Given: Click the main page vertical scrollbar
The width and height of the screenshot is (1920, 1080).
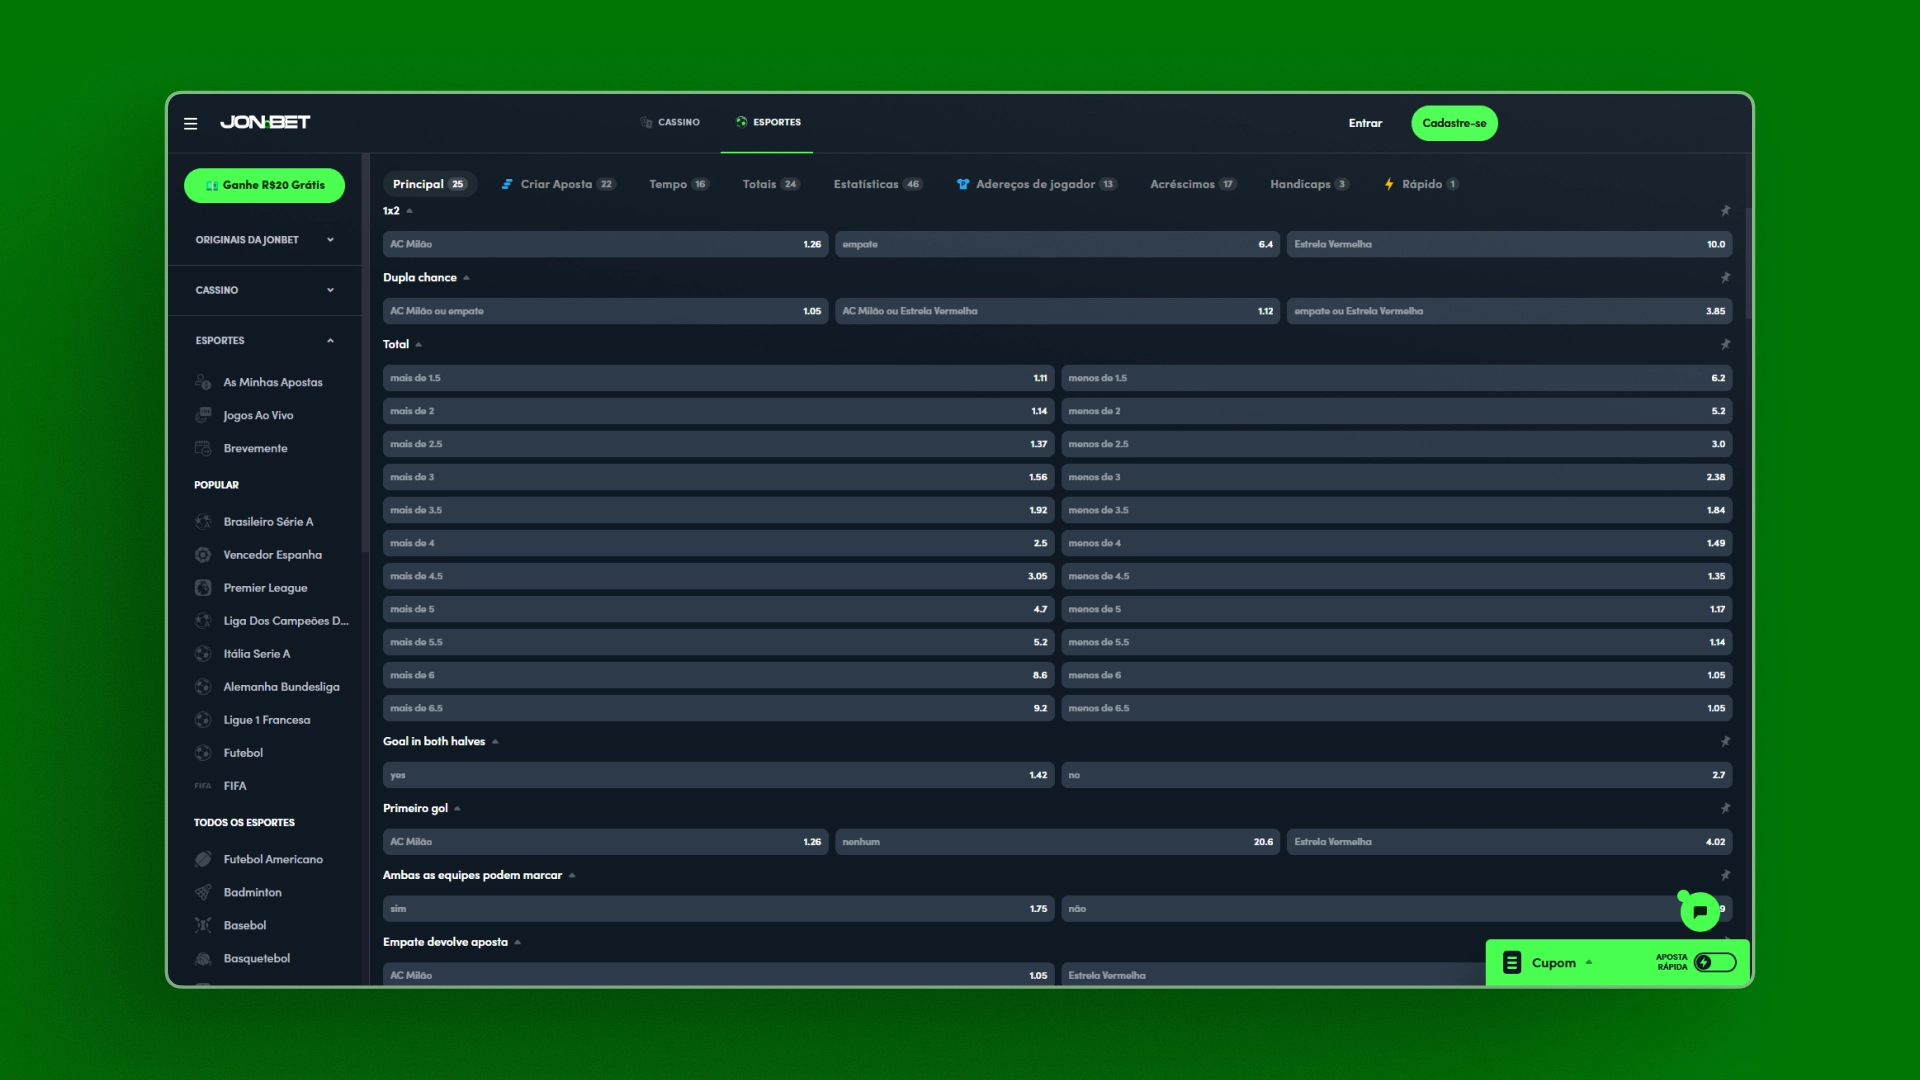Looking at the screenshot, I should click(x=1749, y=265).
